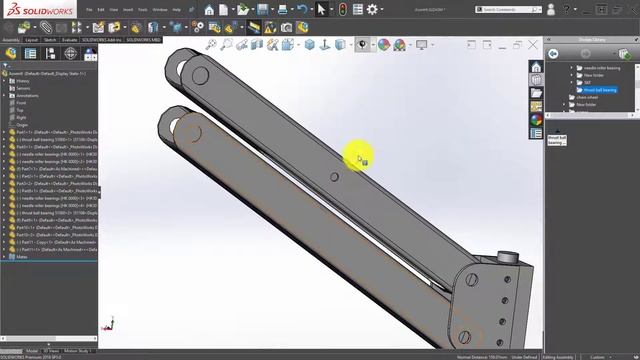This screenshot has height=360, width=640.
Task: Click the Zoom to Fit magnifier icon
Action: pos(211,44)
